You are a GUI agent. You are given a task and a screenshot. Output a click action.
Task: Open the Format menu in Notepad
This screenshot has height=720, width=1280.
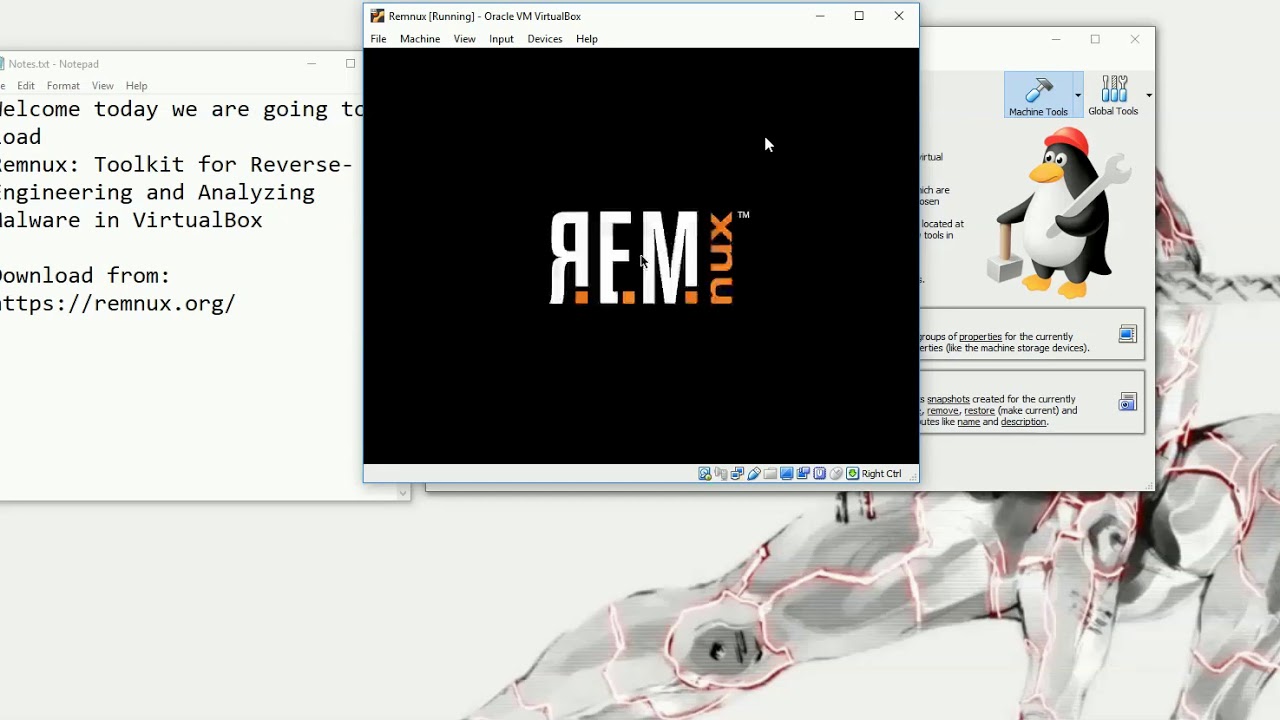point(63,86)
